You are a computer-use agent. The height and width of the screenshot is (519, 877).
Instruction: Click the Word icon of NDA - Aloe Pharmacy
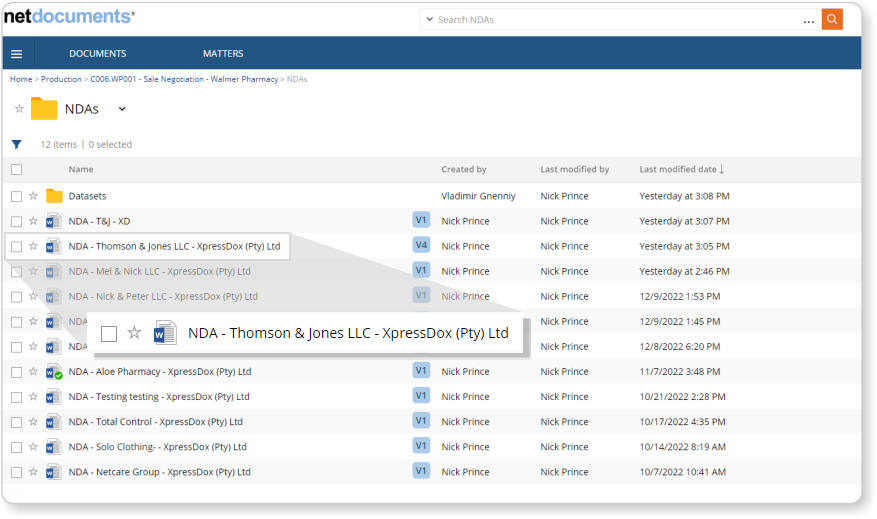pyautogui.click(x=54, y=372)
